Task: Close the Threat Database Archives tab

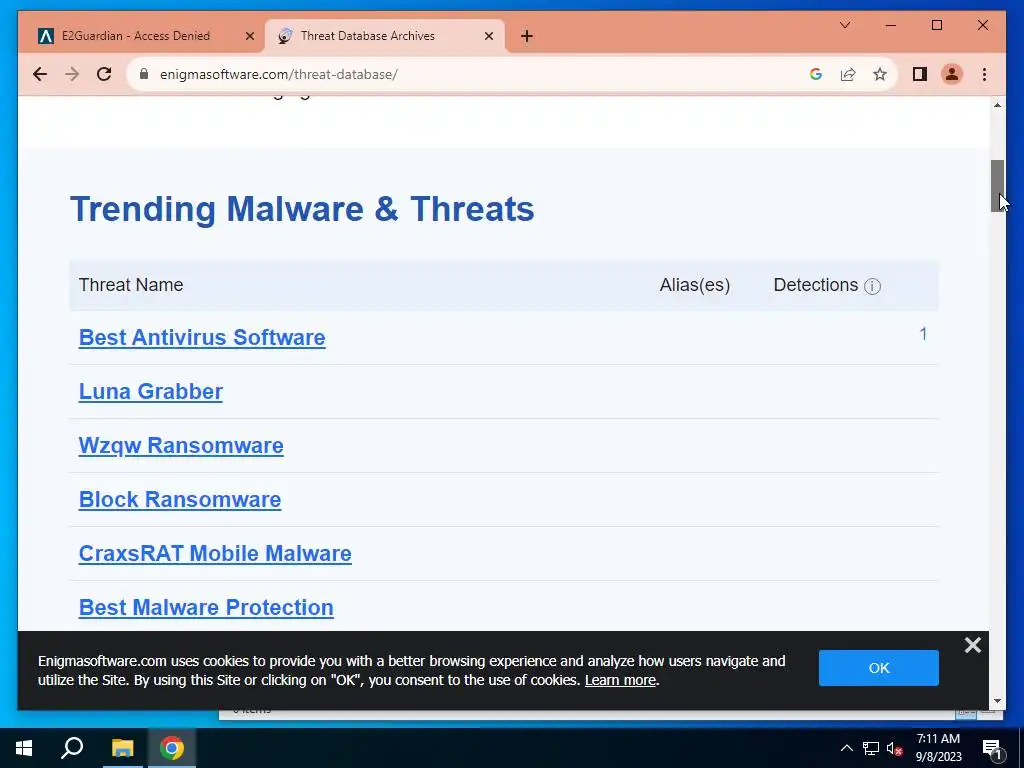Action: (488, 37)
